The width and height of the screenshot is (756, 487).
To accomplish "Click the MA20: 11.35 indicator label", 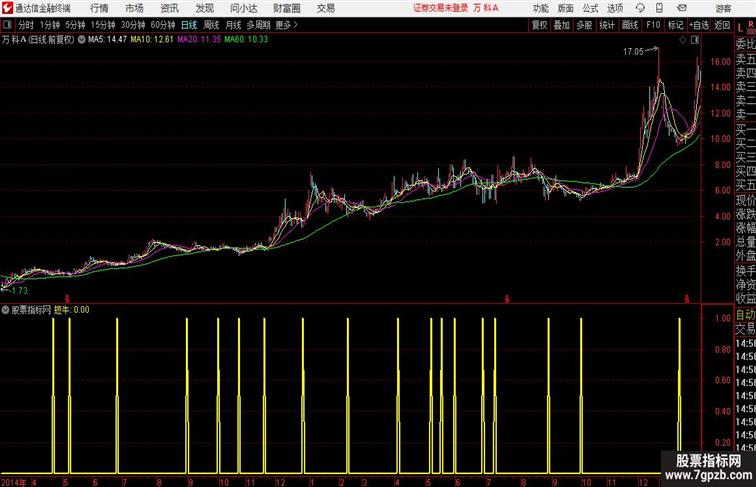I will tap(199, 40).
